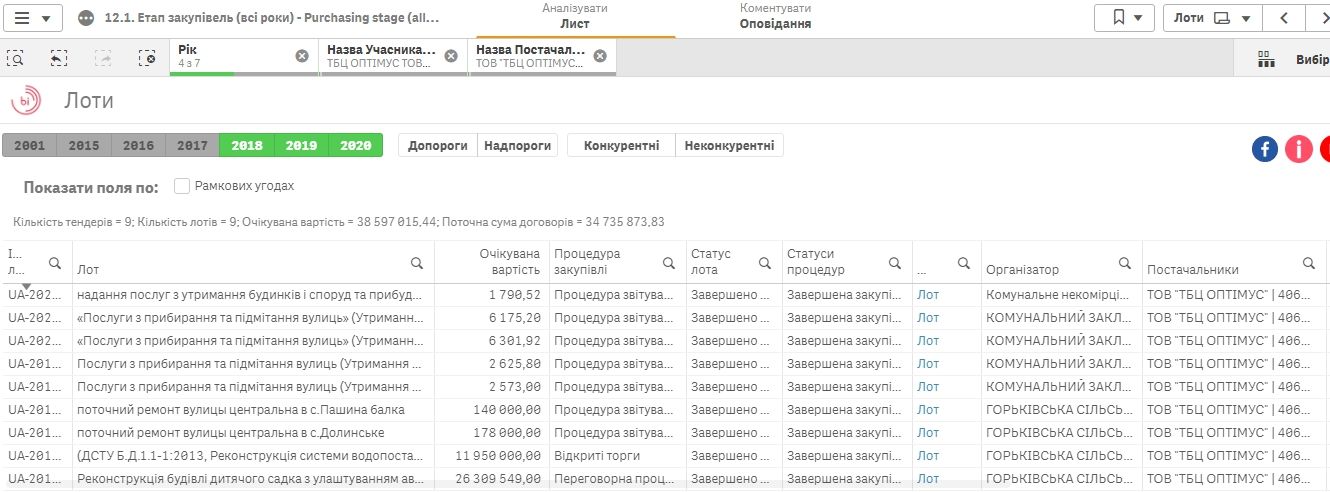Select the 'Комунальне некомірці...' organizer cell
This screenshot has height=492, width=1330.
click(x=1062, y=295)
